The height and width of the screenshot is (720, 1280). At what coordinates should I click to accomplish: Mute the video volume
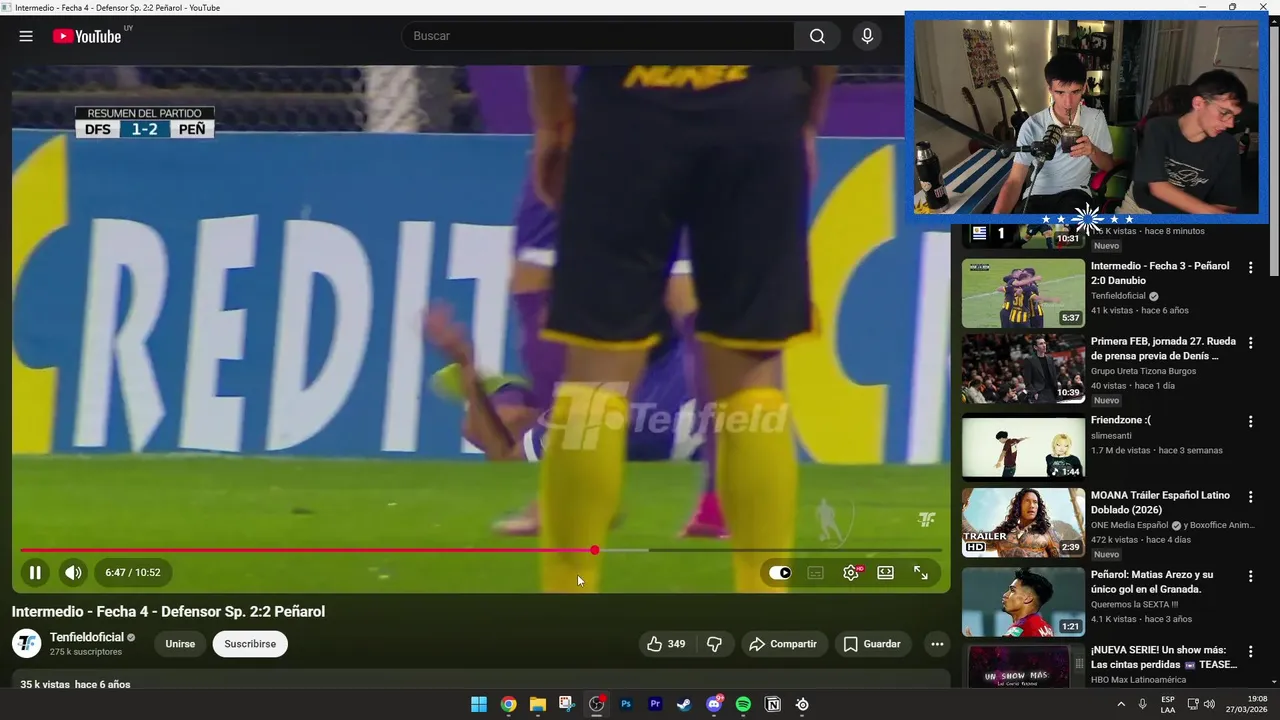(x=73, y=573)
